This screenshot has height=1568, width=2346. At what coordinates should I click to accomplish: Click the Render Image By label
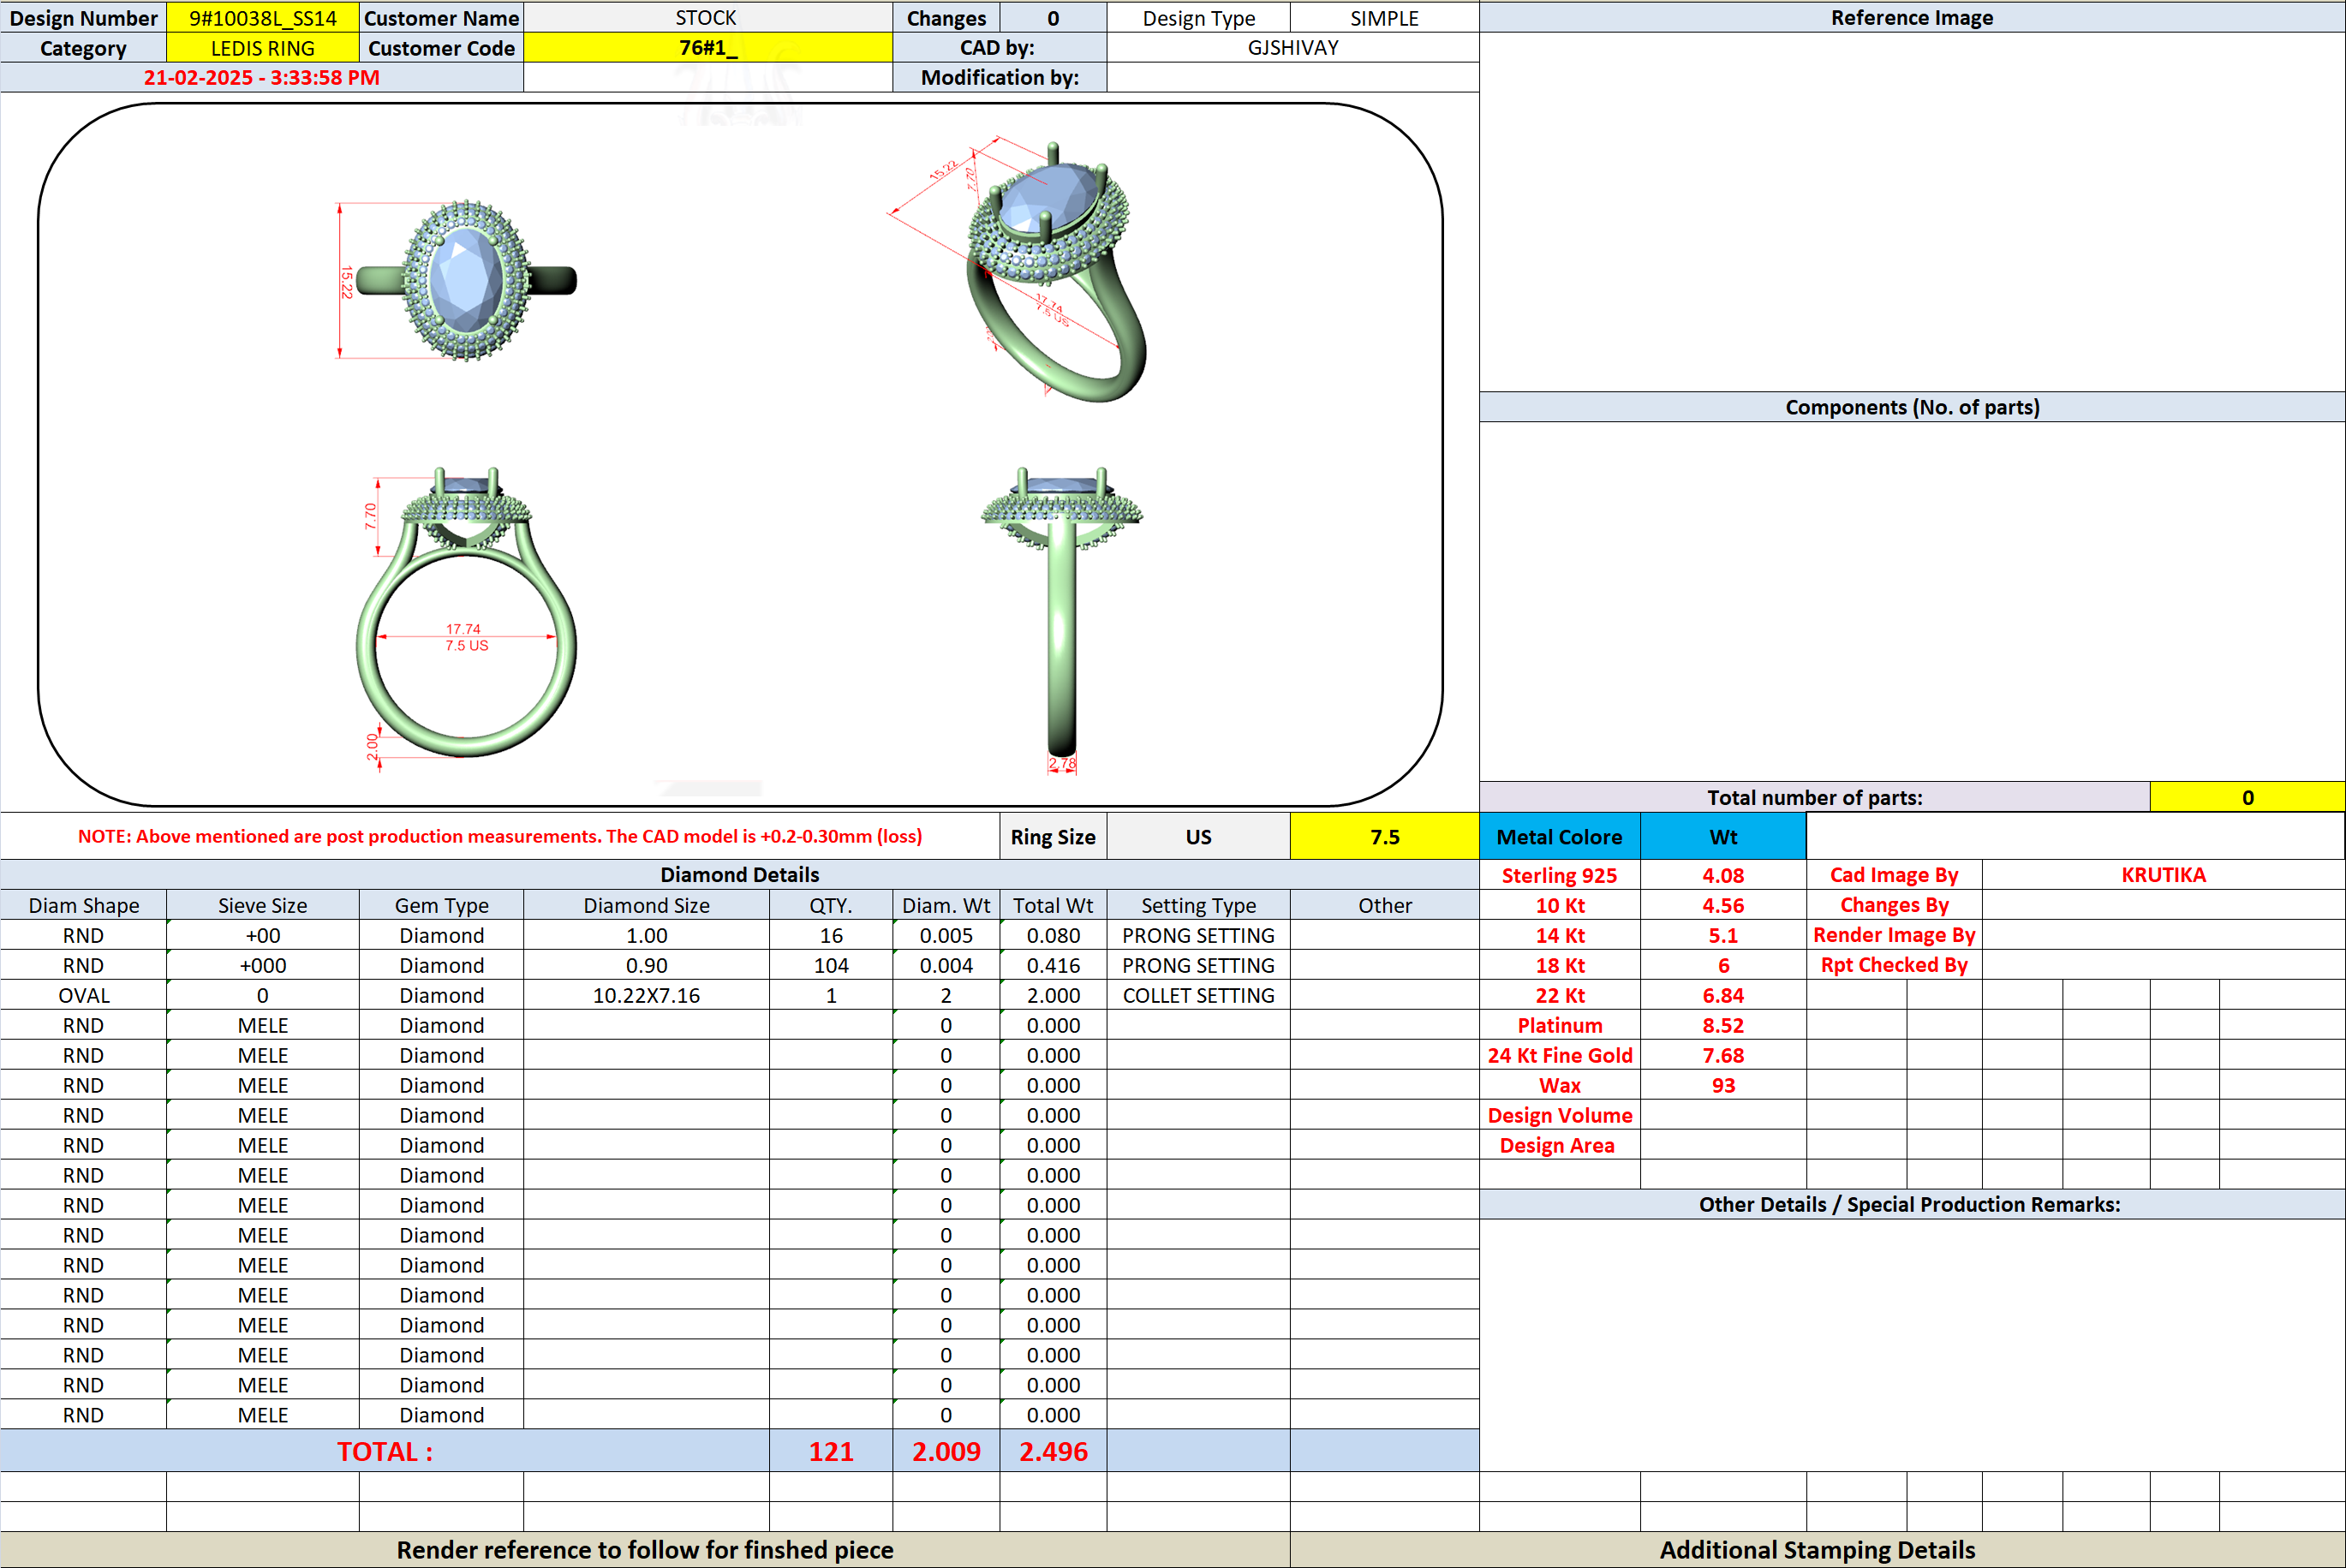1894,935
